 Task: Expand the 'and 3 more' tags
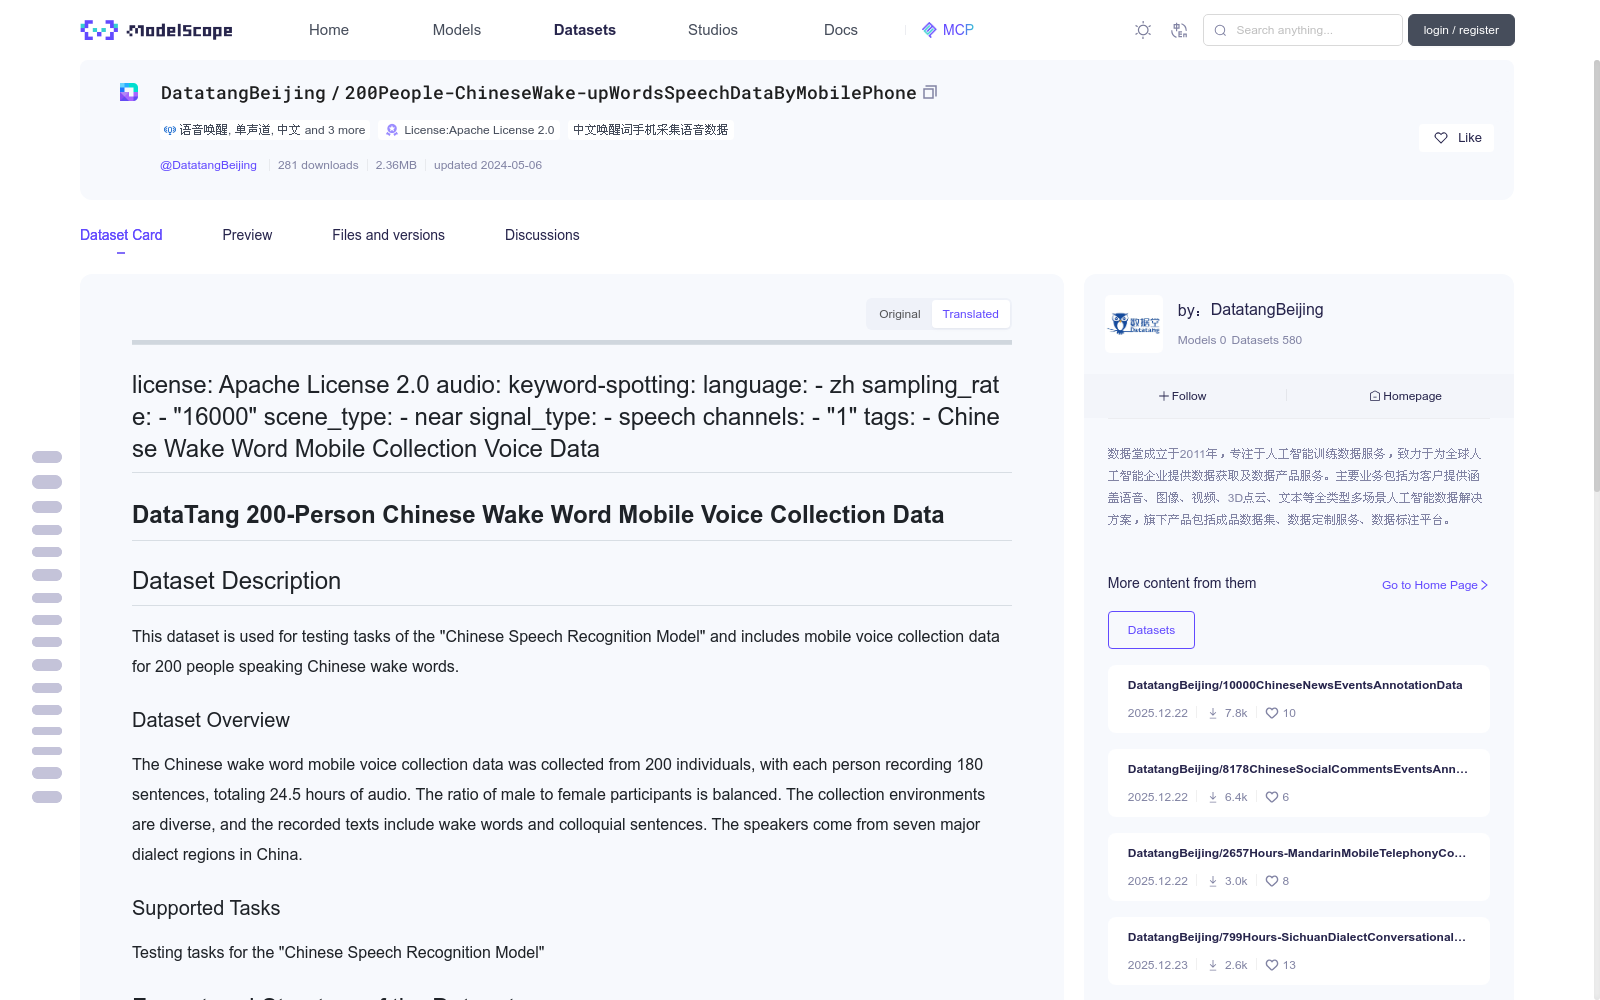(x=335, y=130)
